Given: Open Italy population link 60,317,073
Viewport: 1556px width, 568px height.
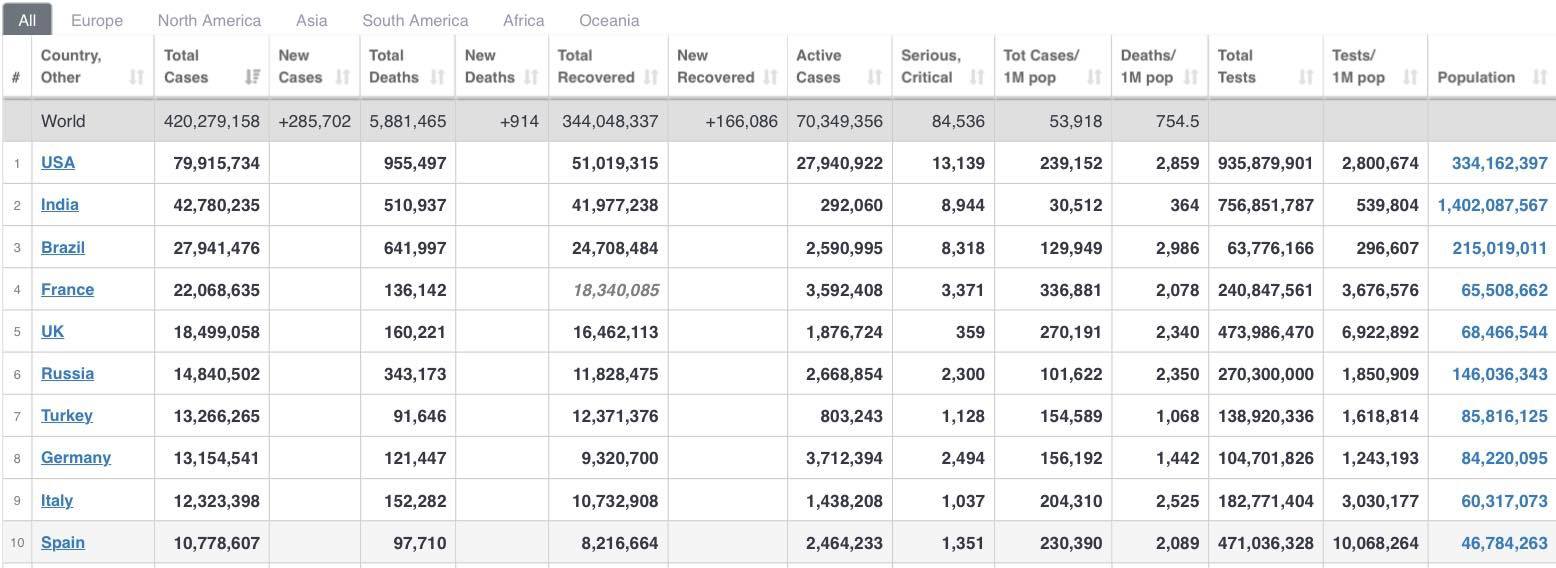Looking at the screenshot, I should [x=1504, y=500].
